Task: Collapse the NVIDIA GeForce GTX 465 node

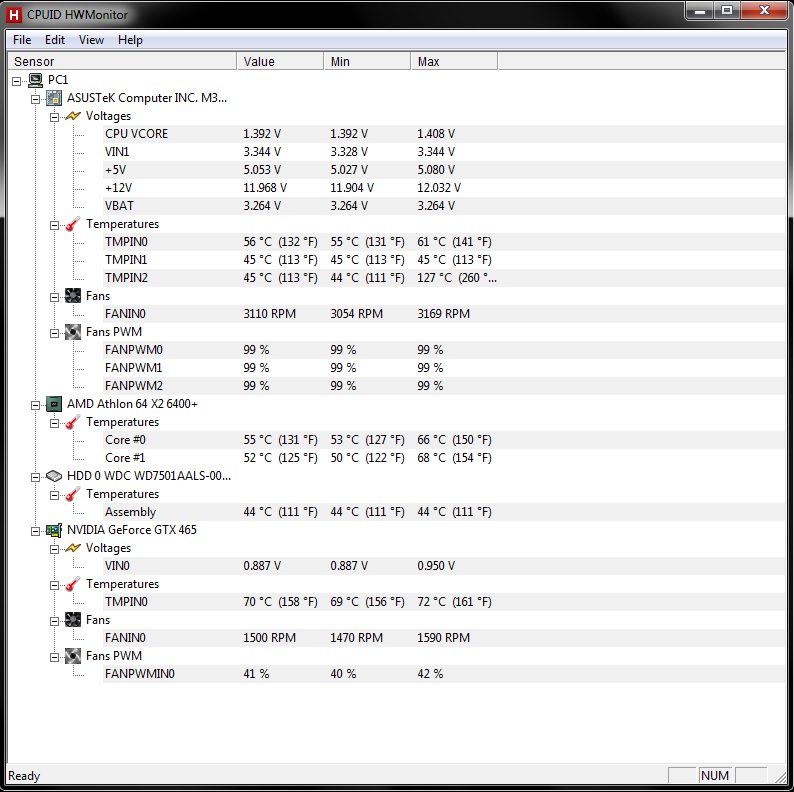Action: (x=35, y=531)
